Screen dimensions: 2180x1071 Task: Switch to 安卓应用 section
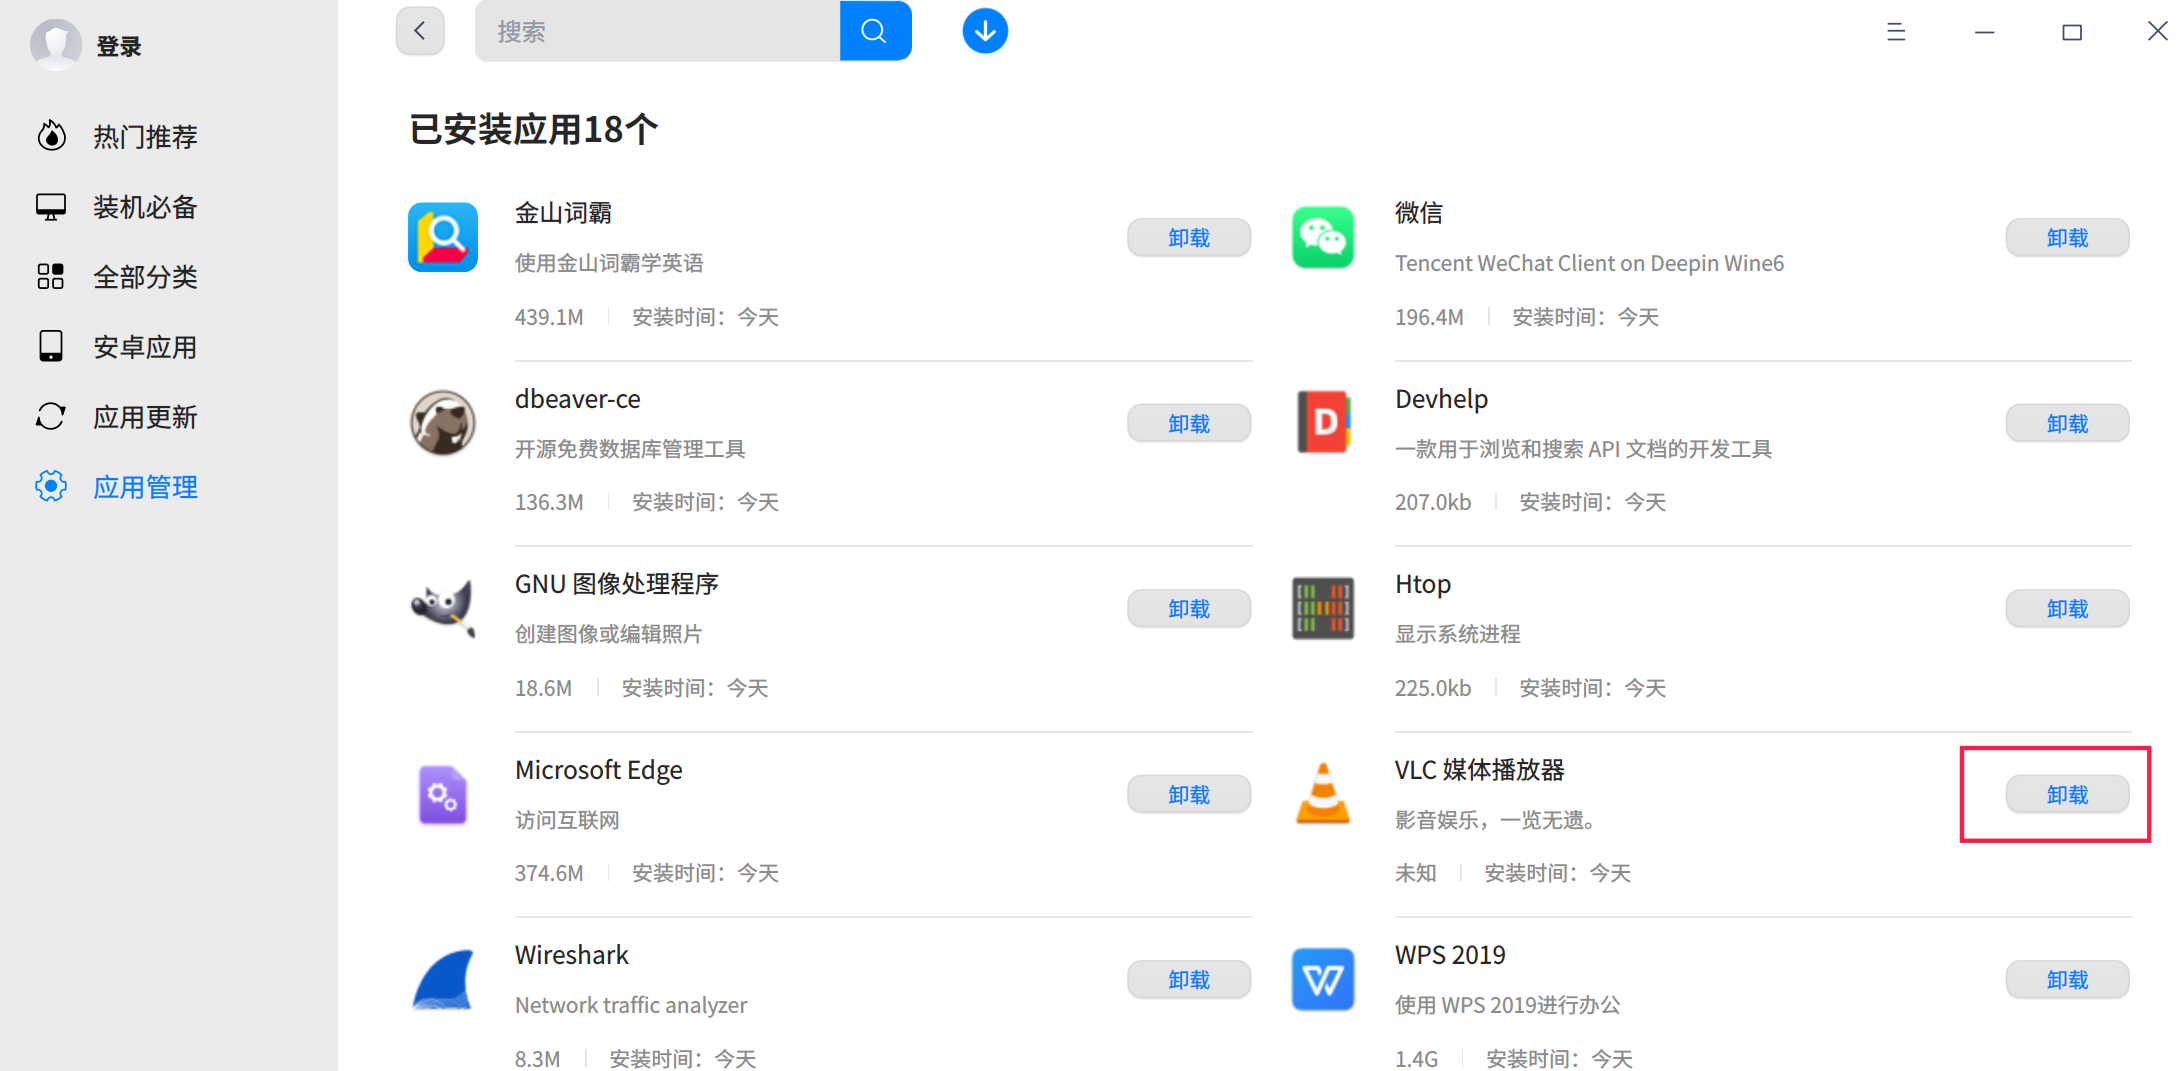coord(145,347)
